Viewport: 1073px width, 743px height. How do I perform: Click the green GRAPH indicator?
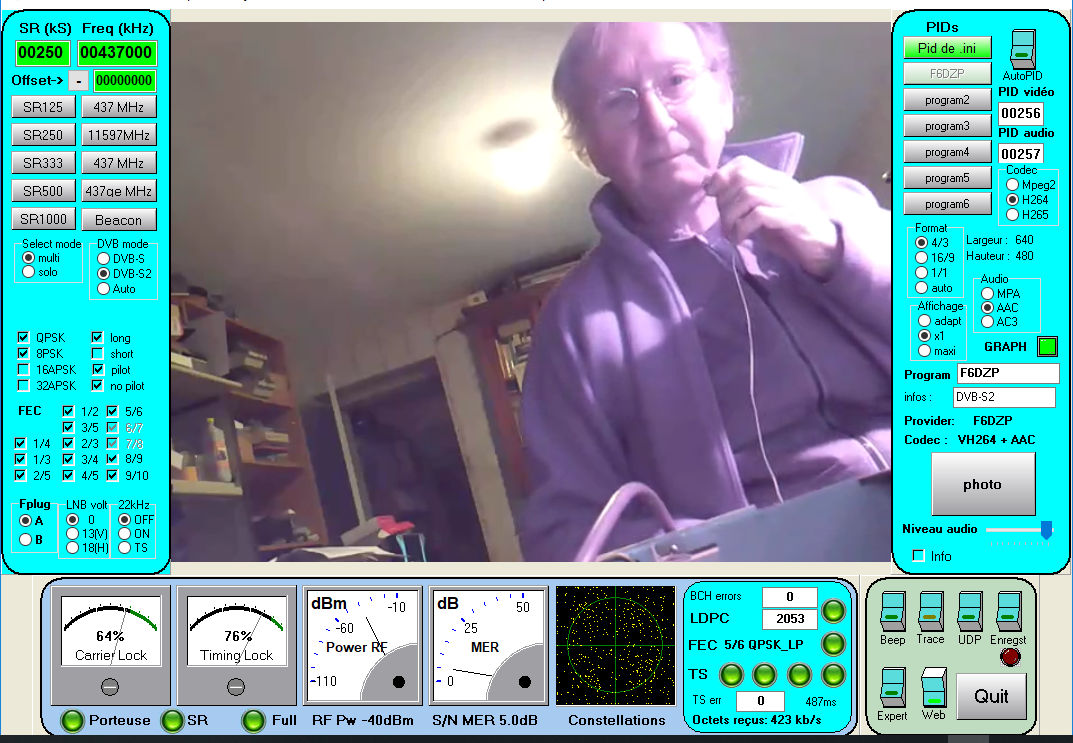click(1047, 347)
